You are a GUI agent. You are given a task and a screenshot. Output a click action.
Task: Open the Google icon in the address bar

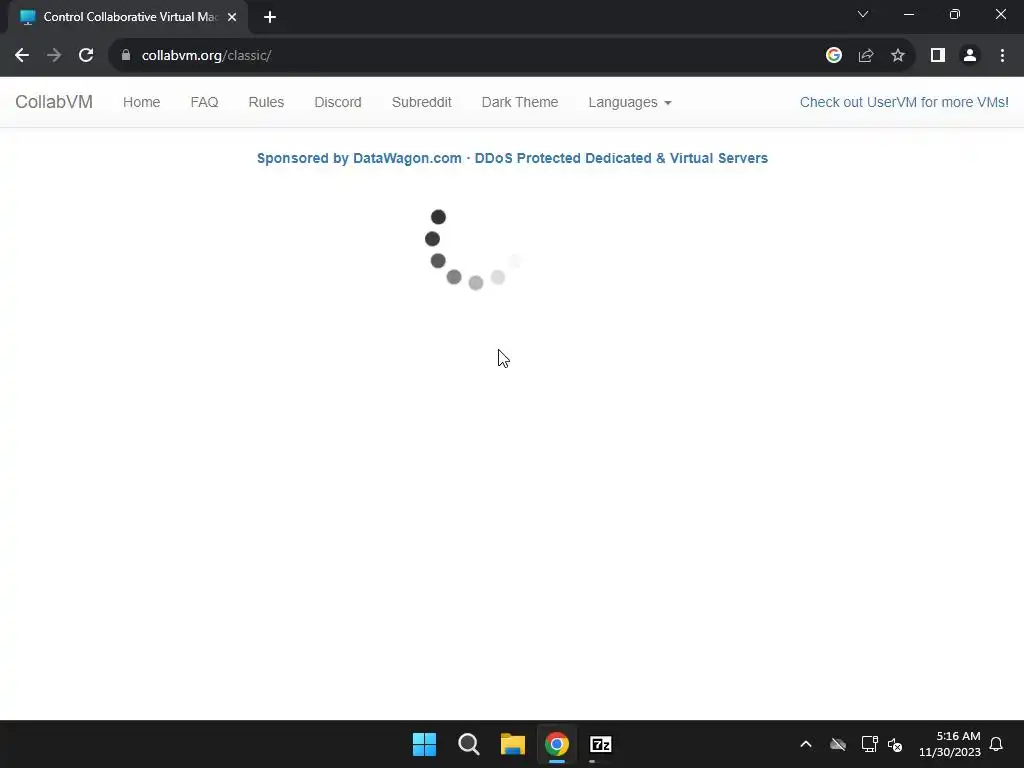834,56
